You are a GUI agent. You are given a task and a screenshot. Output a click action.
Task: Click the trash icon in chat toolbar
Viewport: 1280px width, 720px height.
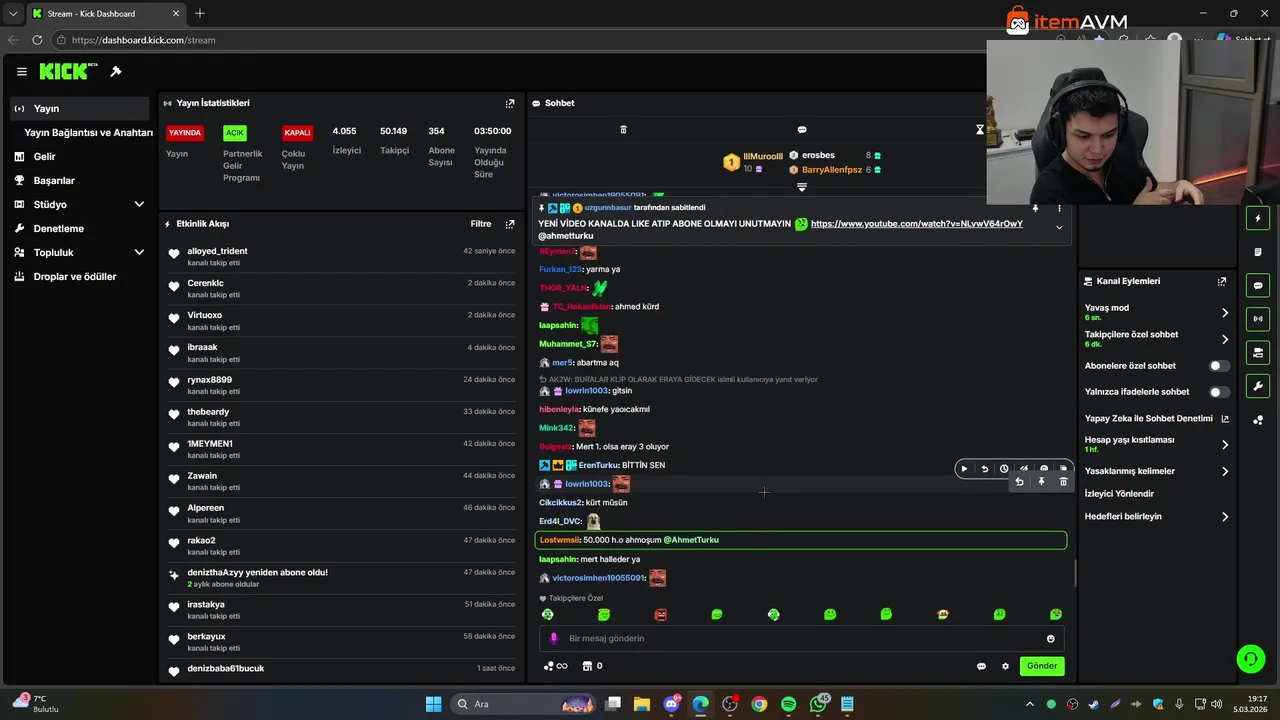pos(623,130)
